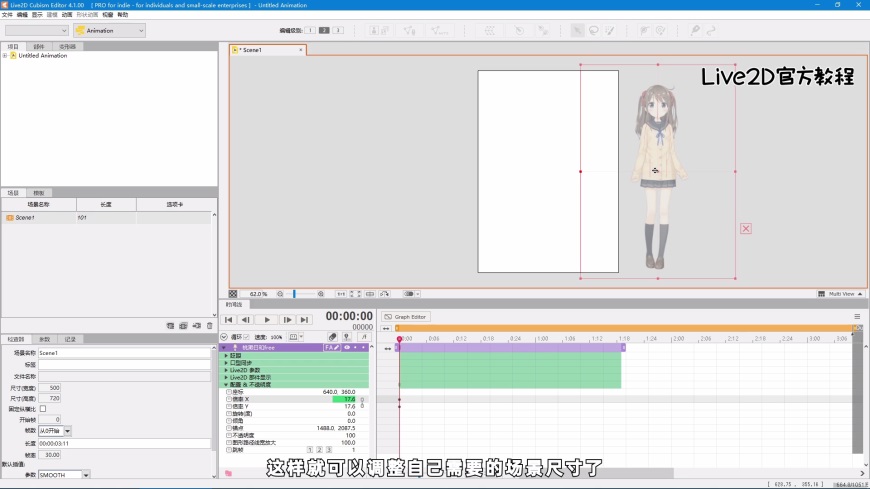Click the red X marker on the canvas
The image size is (870, 489).
(746, 229)
